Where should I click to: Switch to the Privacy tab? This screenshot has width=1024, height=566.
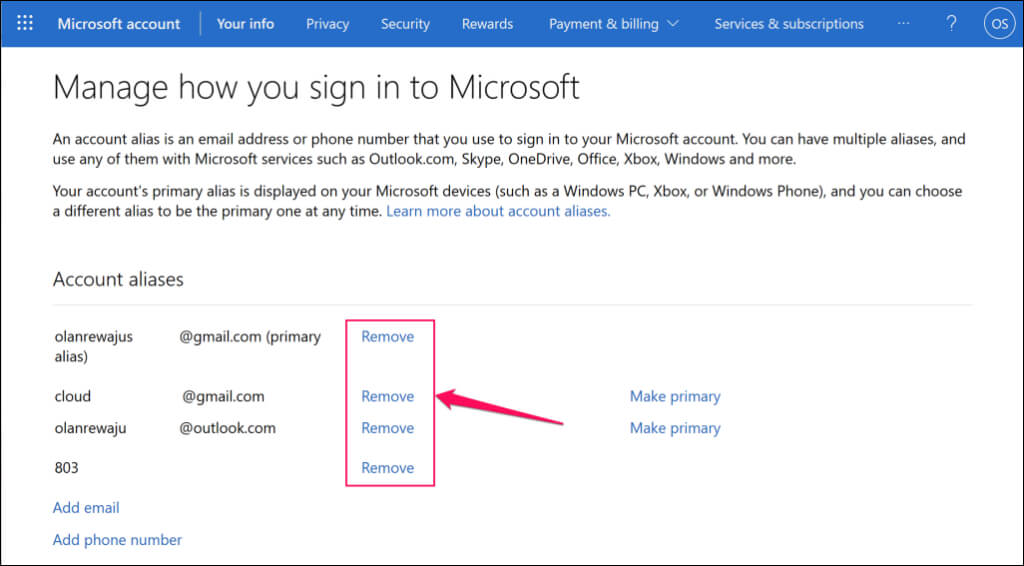point(327,23)
